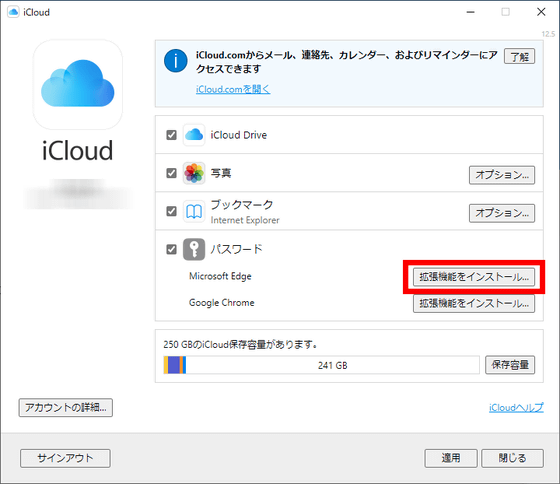Click the 250 GBのiCloud保存容量 text

(240, 345)
